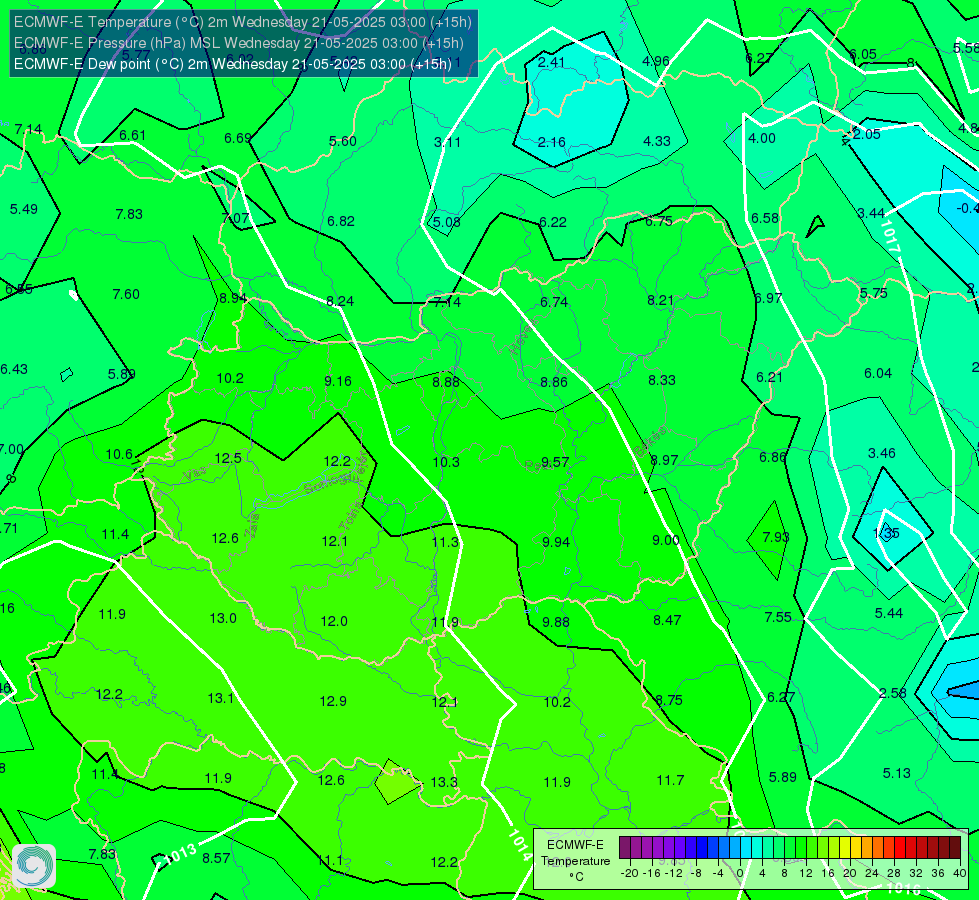Screen dimensions: 979x900
Task: Click the 13.0 temperature value
Action: [223, 618]
